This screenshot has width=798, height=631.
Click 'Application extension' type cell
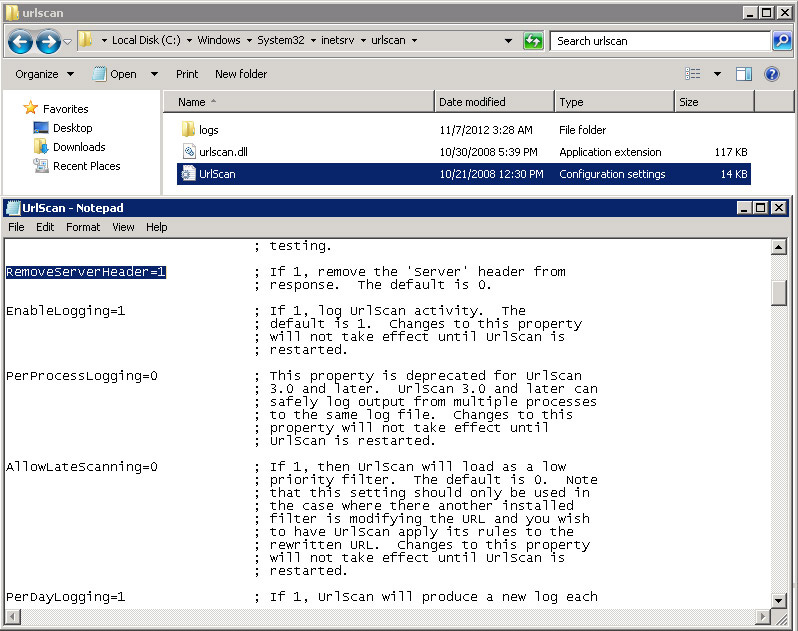610,152
